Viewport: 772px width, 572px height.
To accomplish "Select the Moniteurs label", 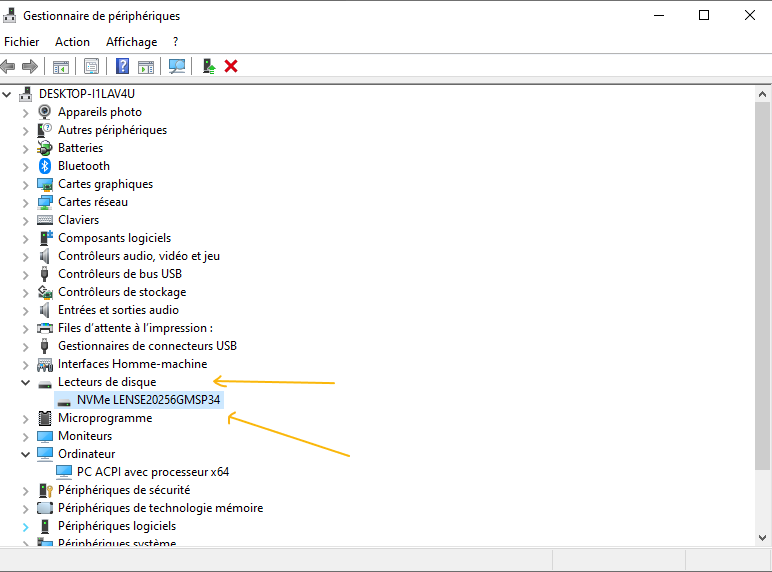I will coord(85,436).
